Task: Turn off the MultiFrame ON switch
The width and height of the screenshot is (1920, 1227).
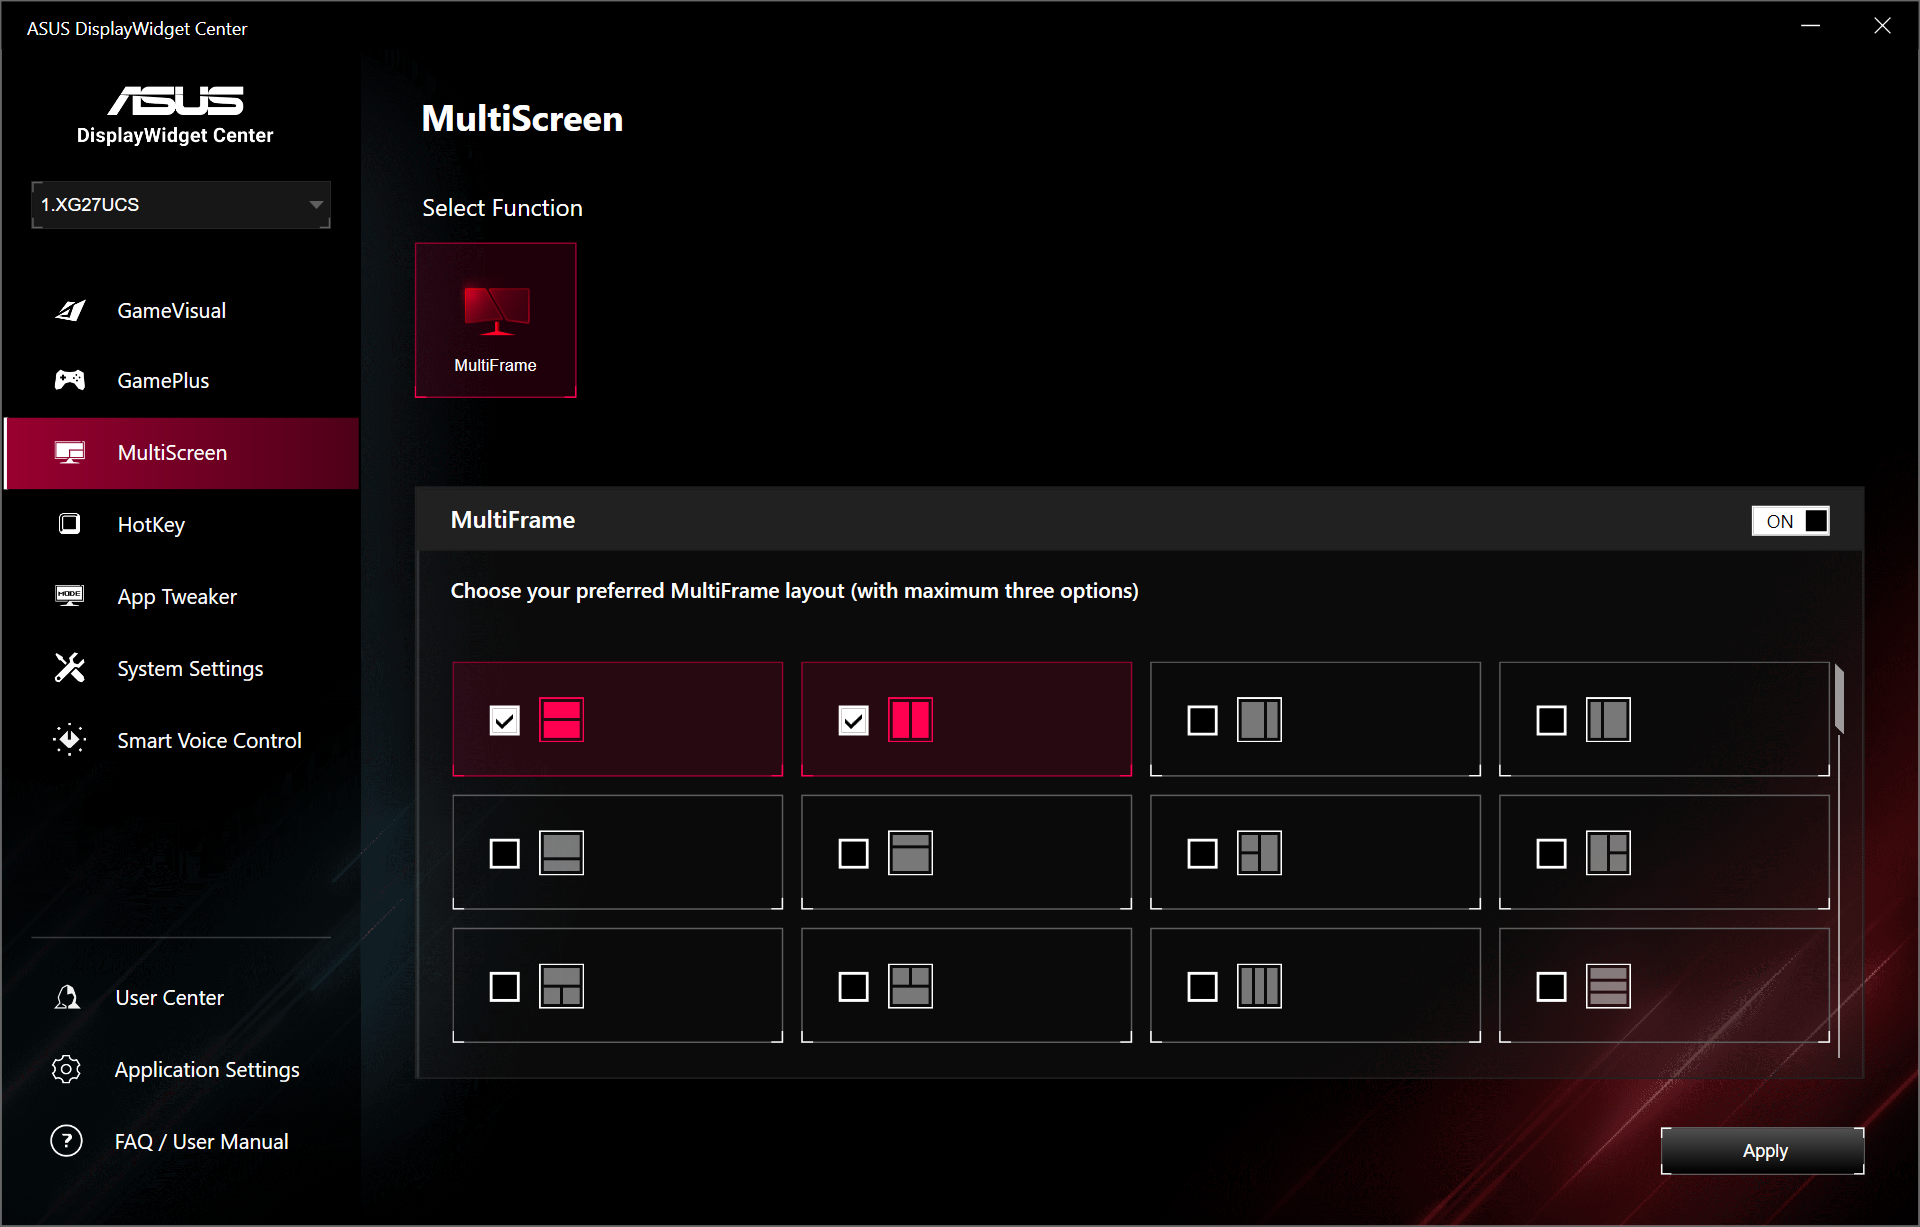Action: pos(1790,521)
